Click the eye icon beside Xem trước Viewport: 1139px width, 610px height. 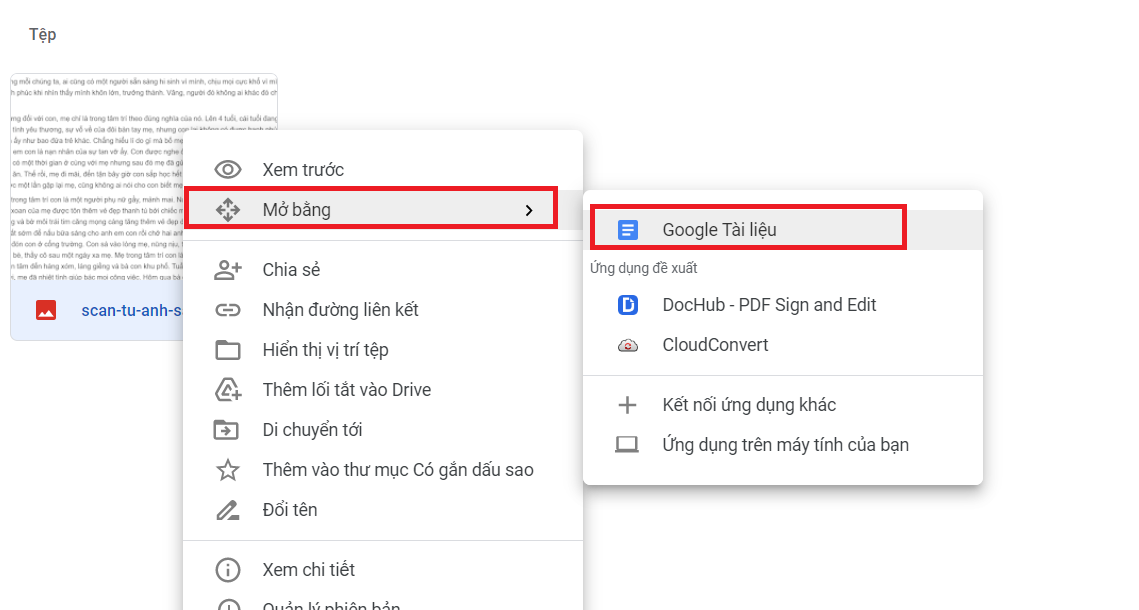pyautogui.click(x=228, y=169)
